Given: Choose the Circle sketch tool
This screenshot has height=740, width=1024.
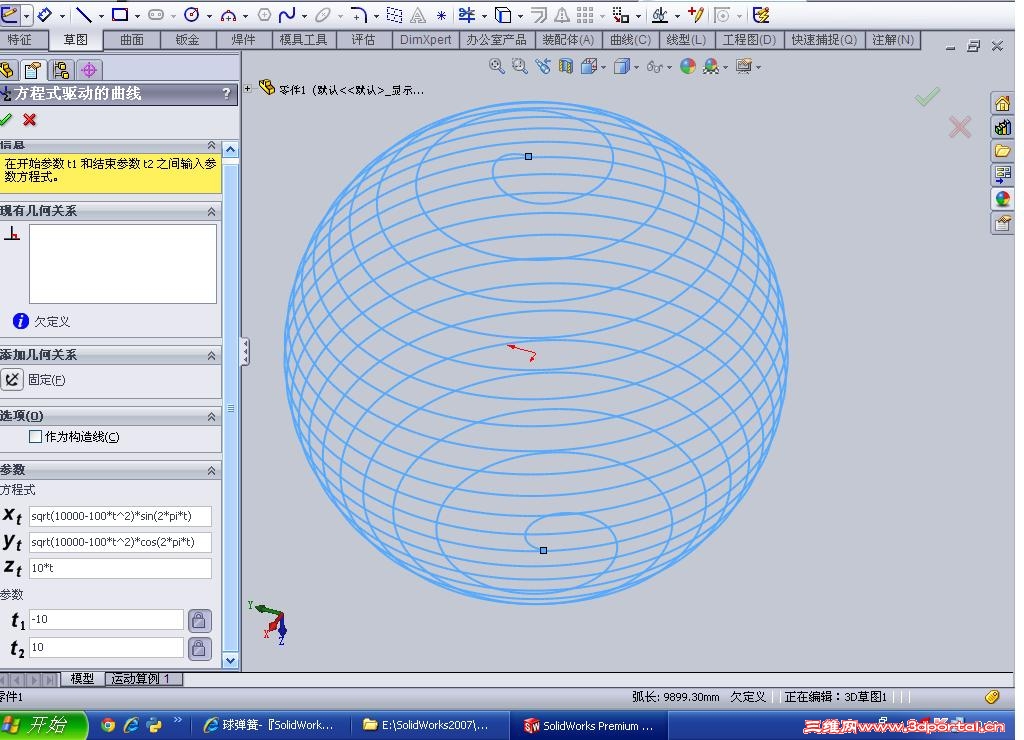Looking at the screenshot, I should point(191,15).
